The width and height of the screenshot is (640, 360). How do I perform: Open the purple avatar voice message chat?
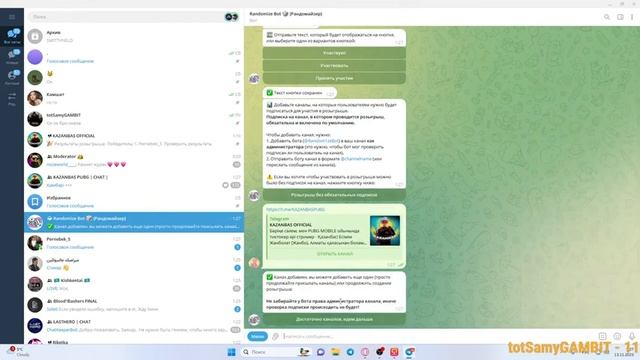[x=134, y=57]
